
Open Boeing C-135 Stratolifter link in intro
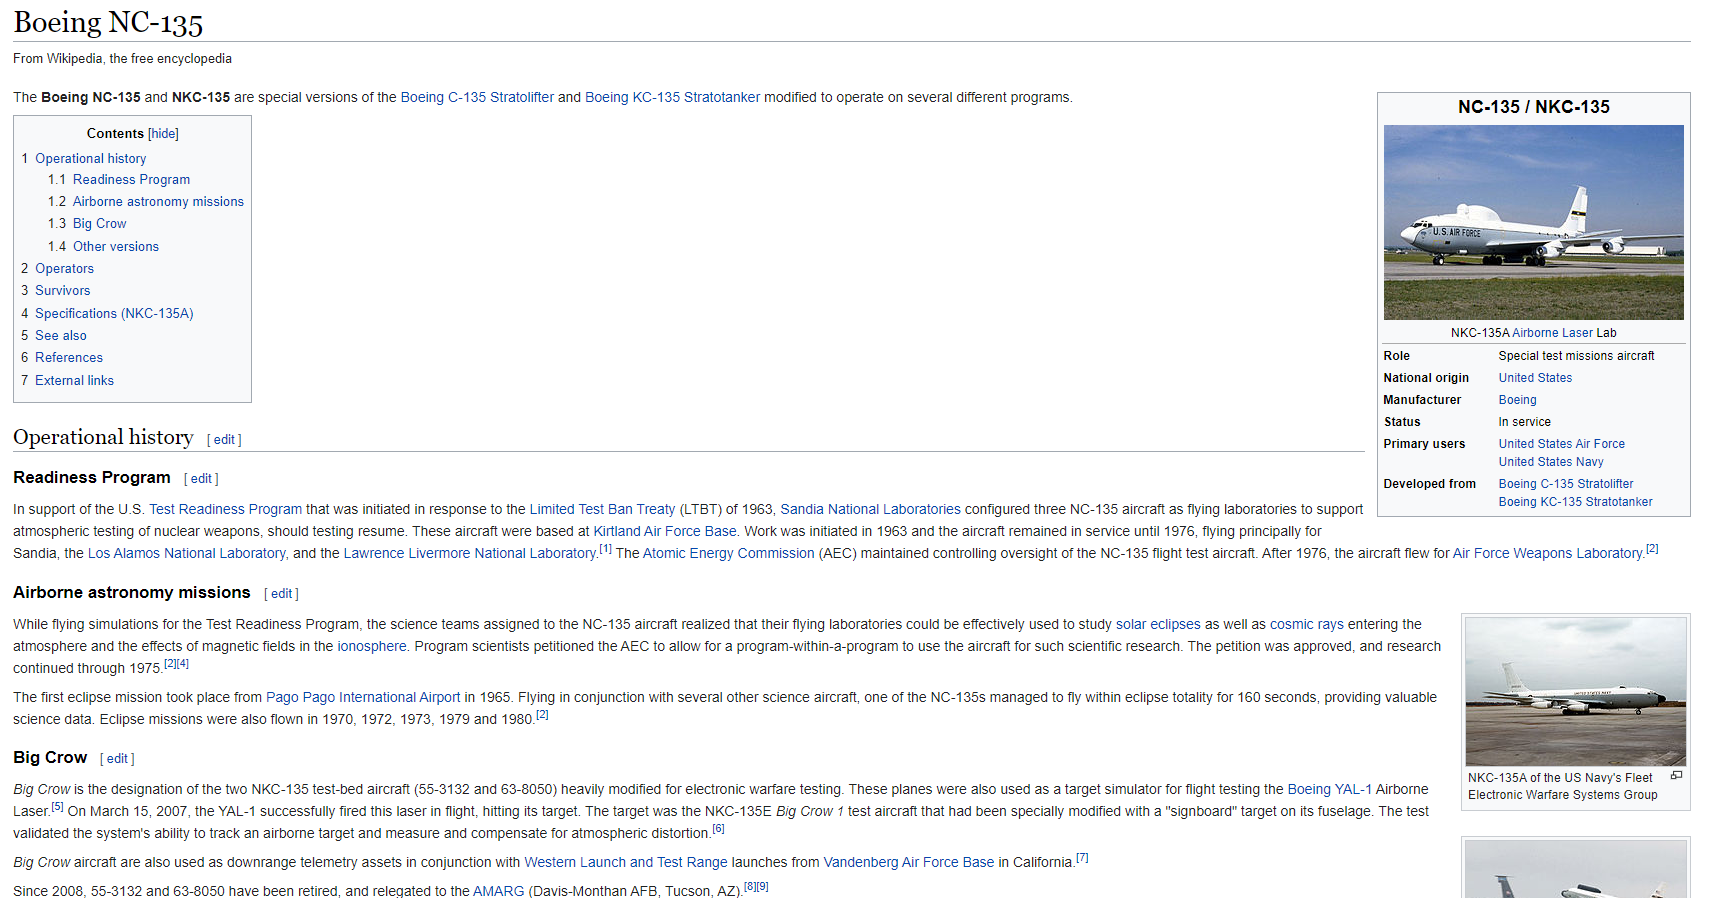coord(477,97)
